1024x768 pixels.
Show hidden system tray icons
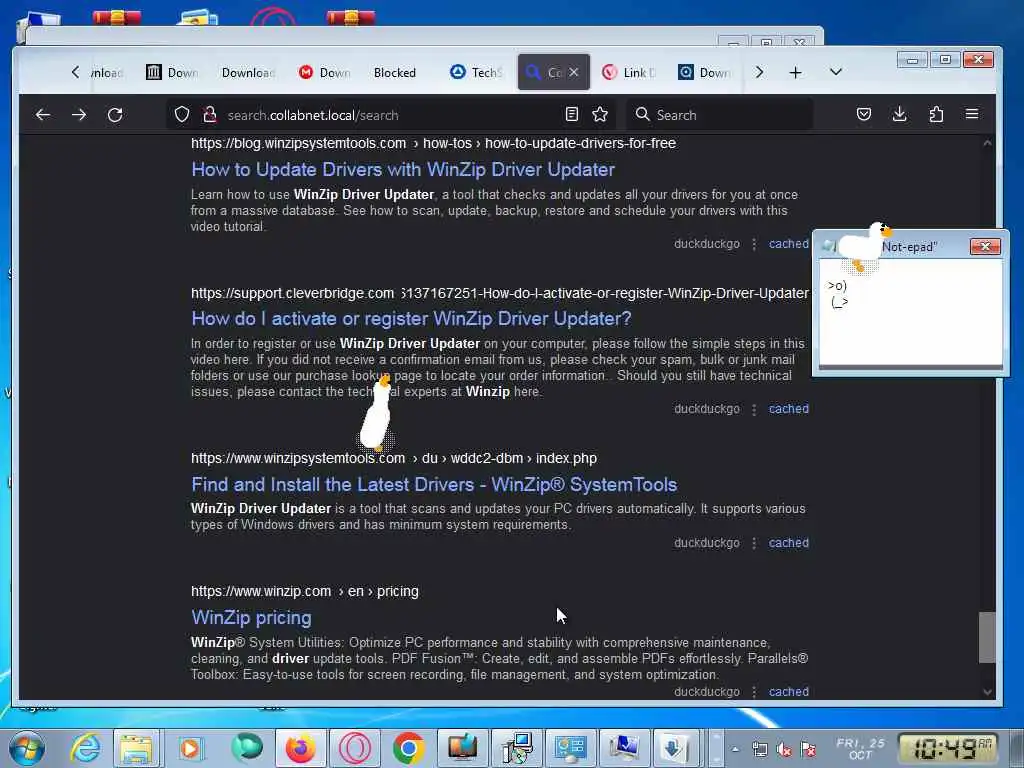(735, 749)
